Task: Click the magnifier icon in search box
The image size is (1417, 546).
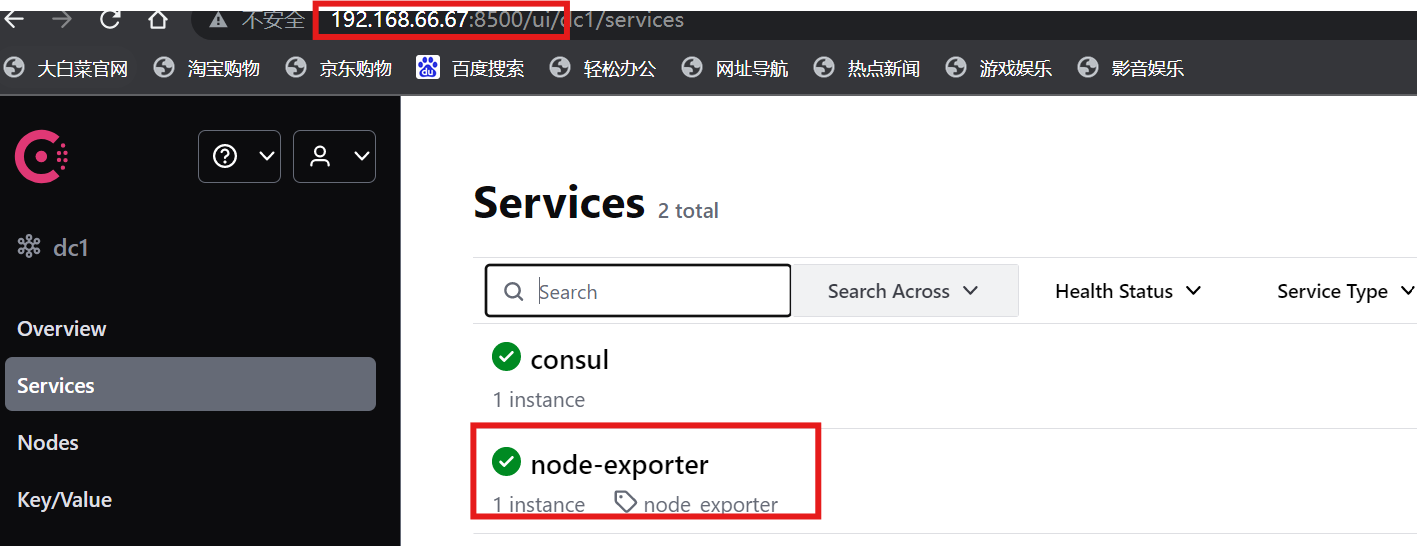Action: pos(514,291)
